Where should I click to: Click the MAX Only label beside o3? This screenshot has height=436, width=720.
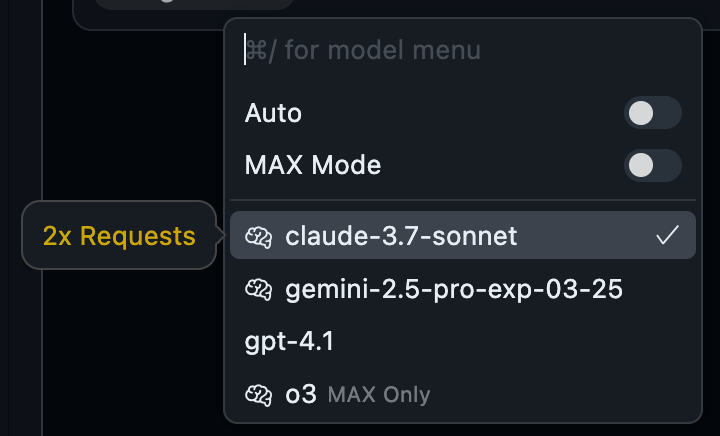(x=379, y=395)
